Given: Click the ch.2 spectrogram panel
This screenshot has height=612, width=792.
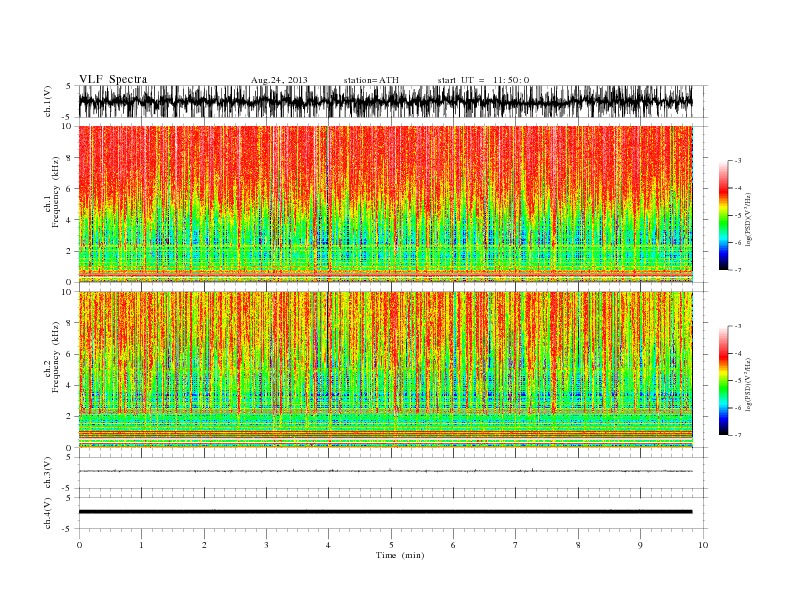Looking at the screenshot, I should point(385,370).
